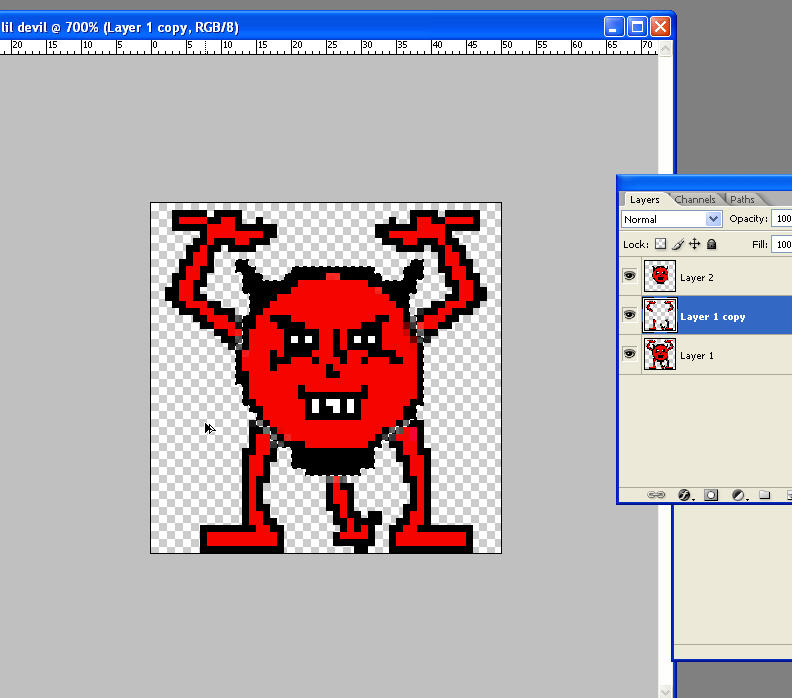Enable lock position move icon
Image resolution: width=792 pixels, height=698 pixels.
pyautogui.click(x=695, y=244)
